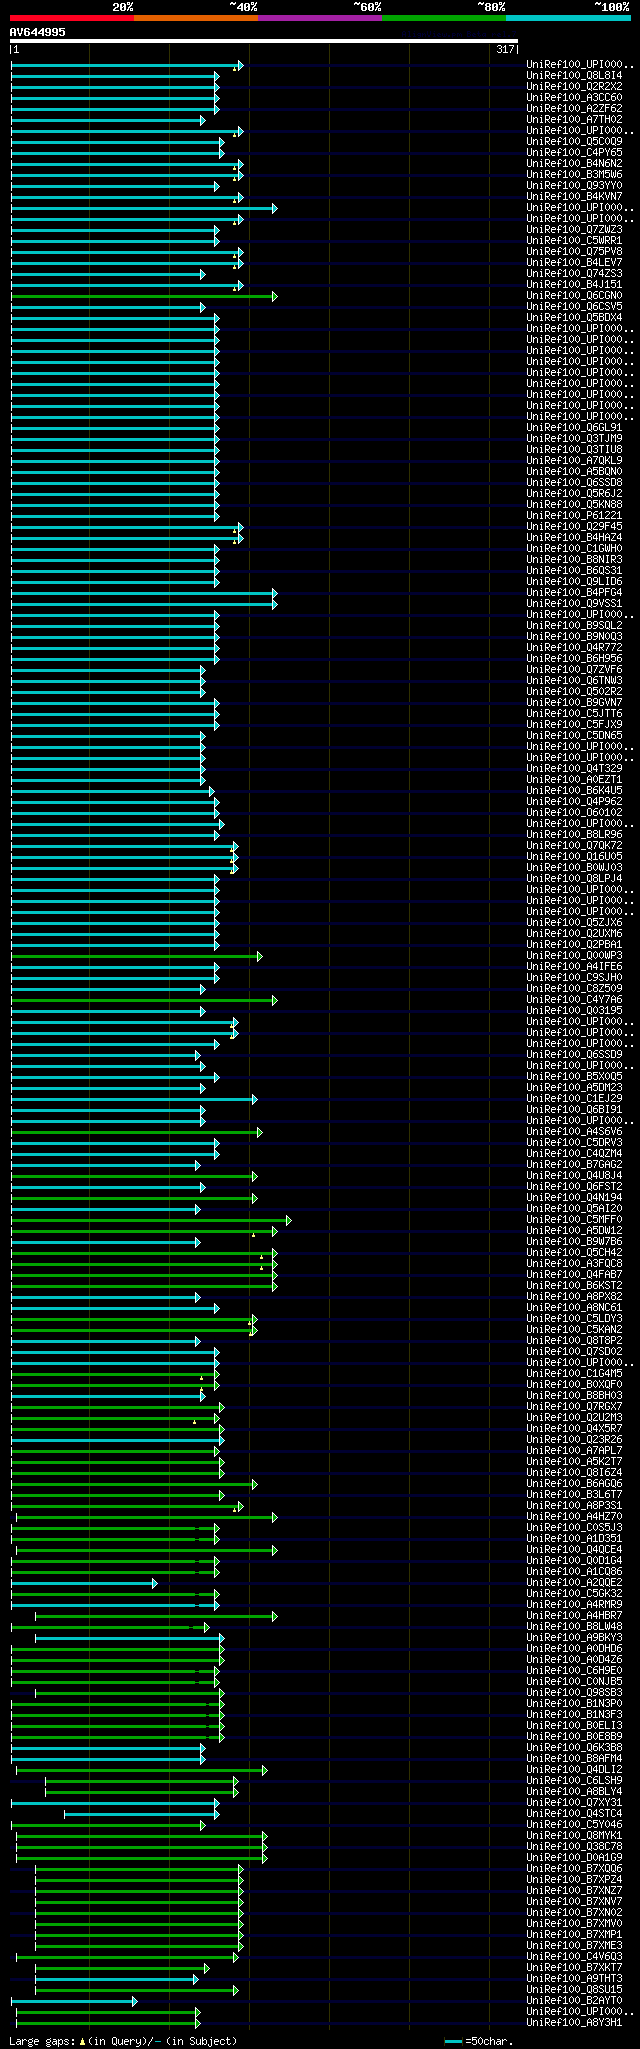Select hit label UniRef100_B4PFG4
640x2049 pixels.
574,592
